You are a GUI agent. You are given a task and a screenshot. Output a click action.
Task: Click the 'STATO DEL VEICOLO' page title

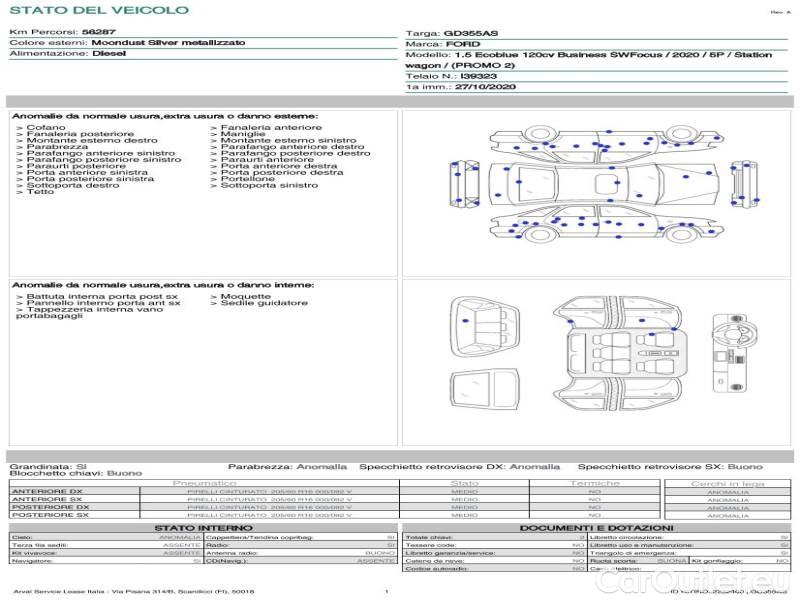(x=98, y=11)
